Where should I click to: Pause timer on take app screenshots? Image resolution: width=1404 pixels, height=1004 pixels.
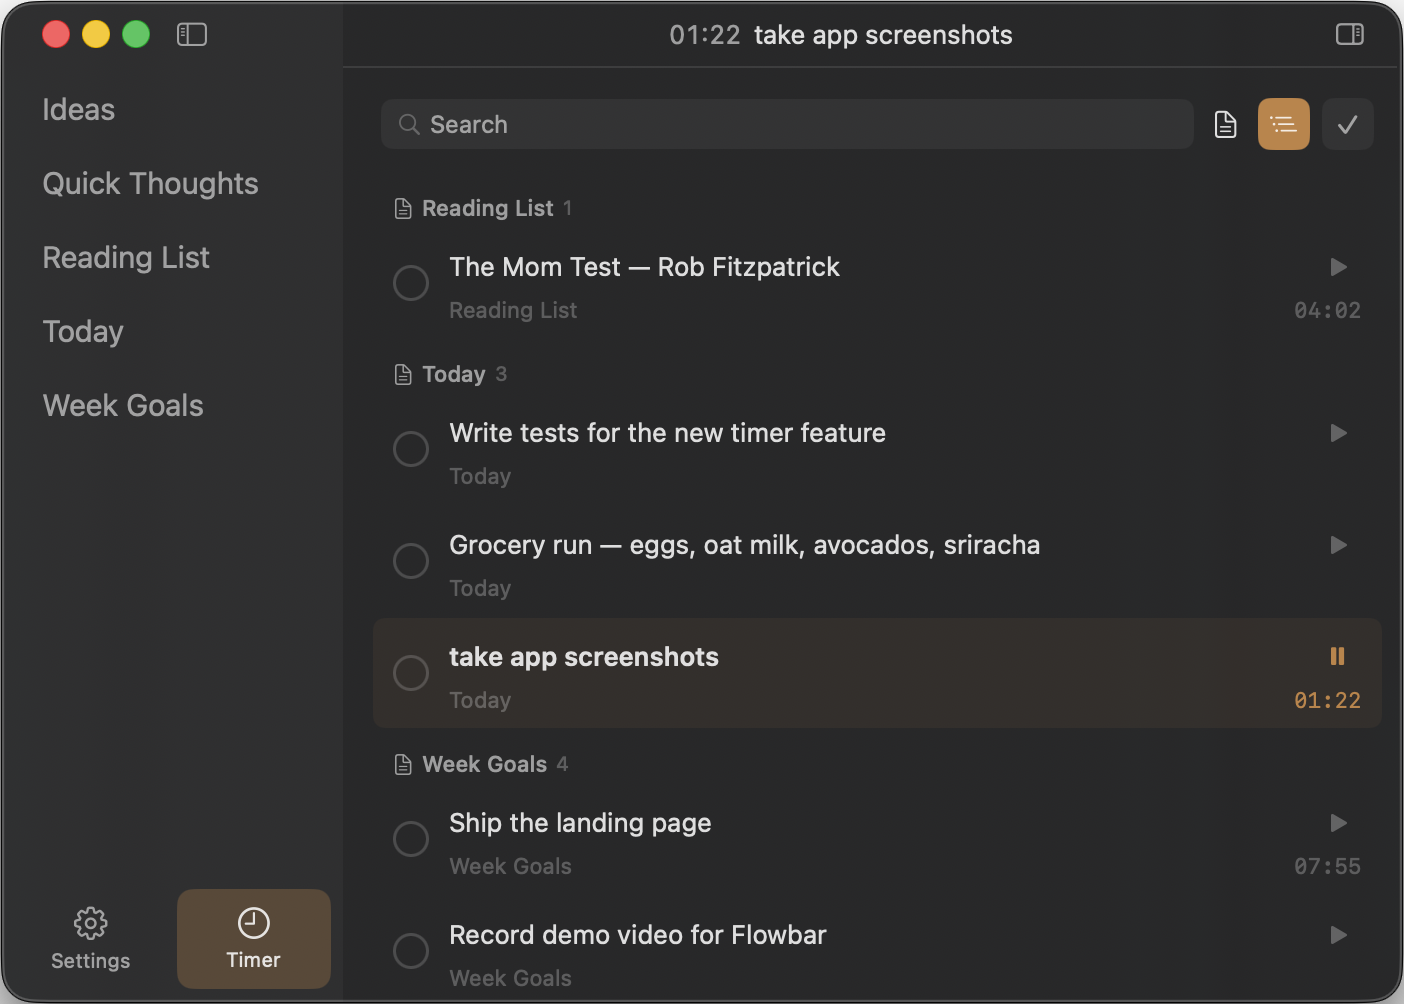(x=1337, y=656)
